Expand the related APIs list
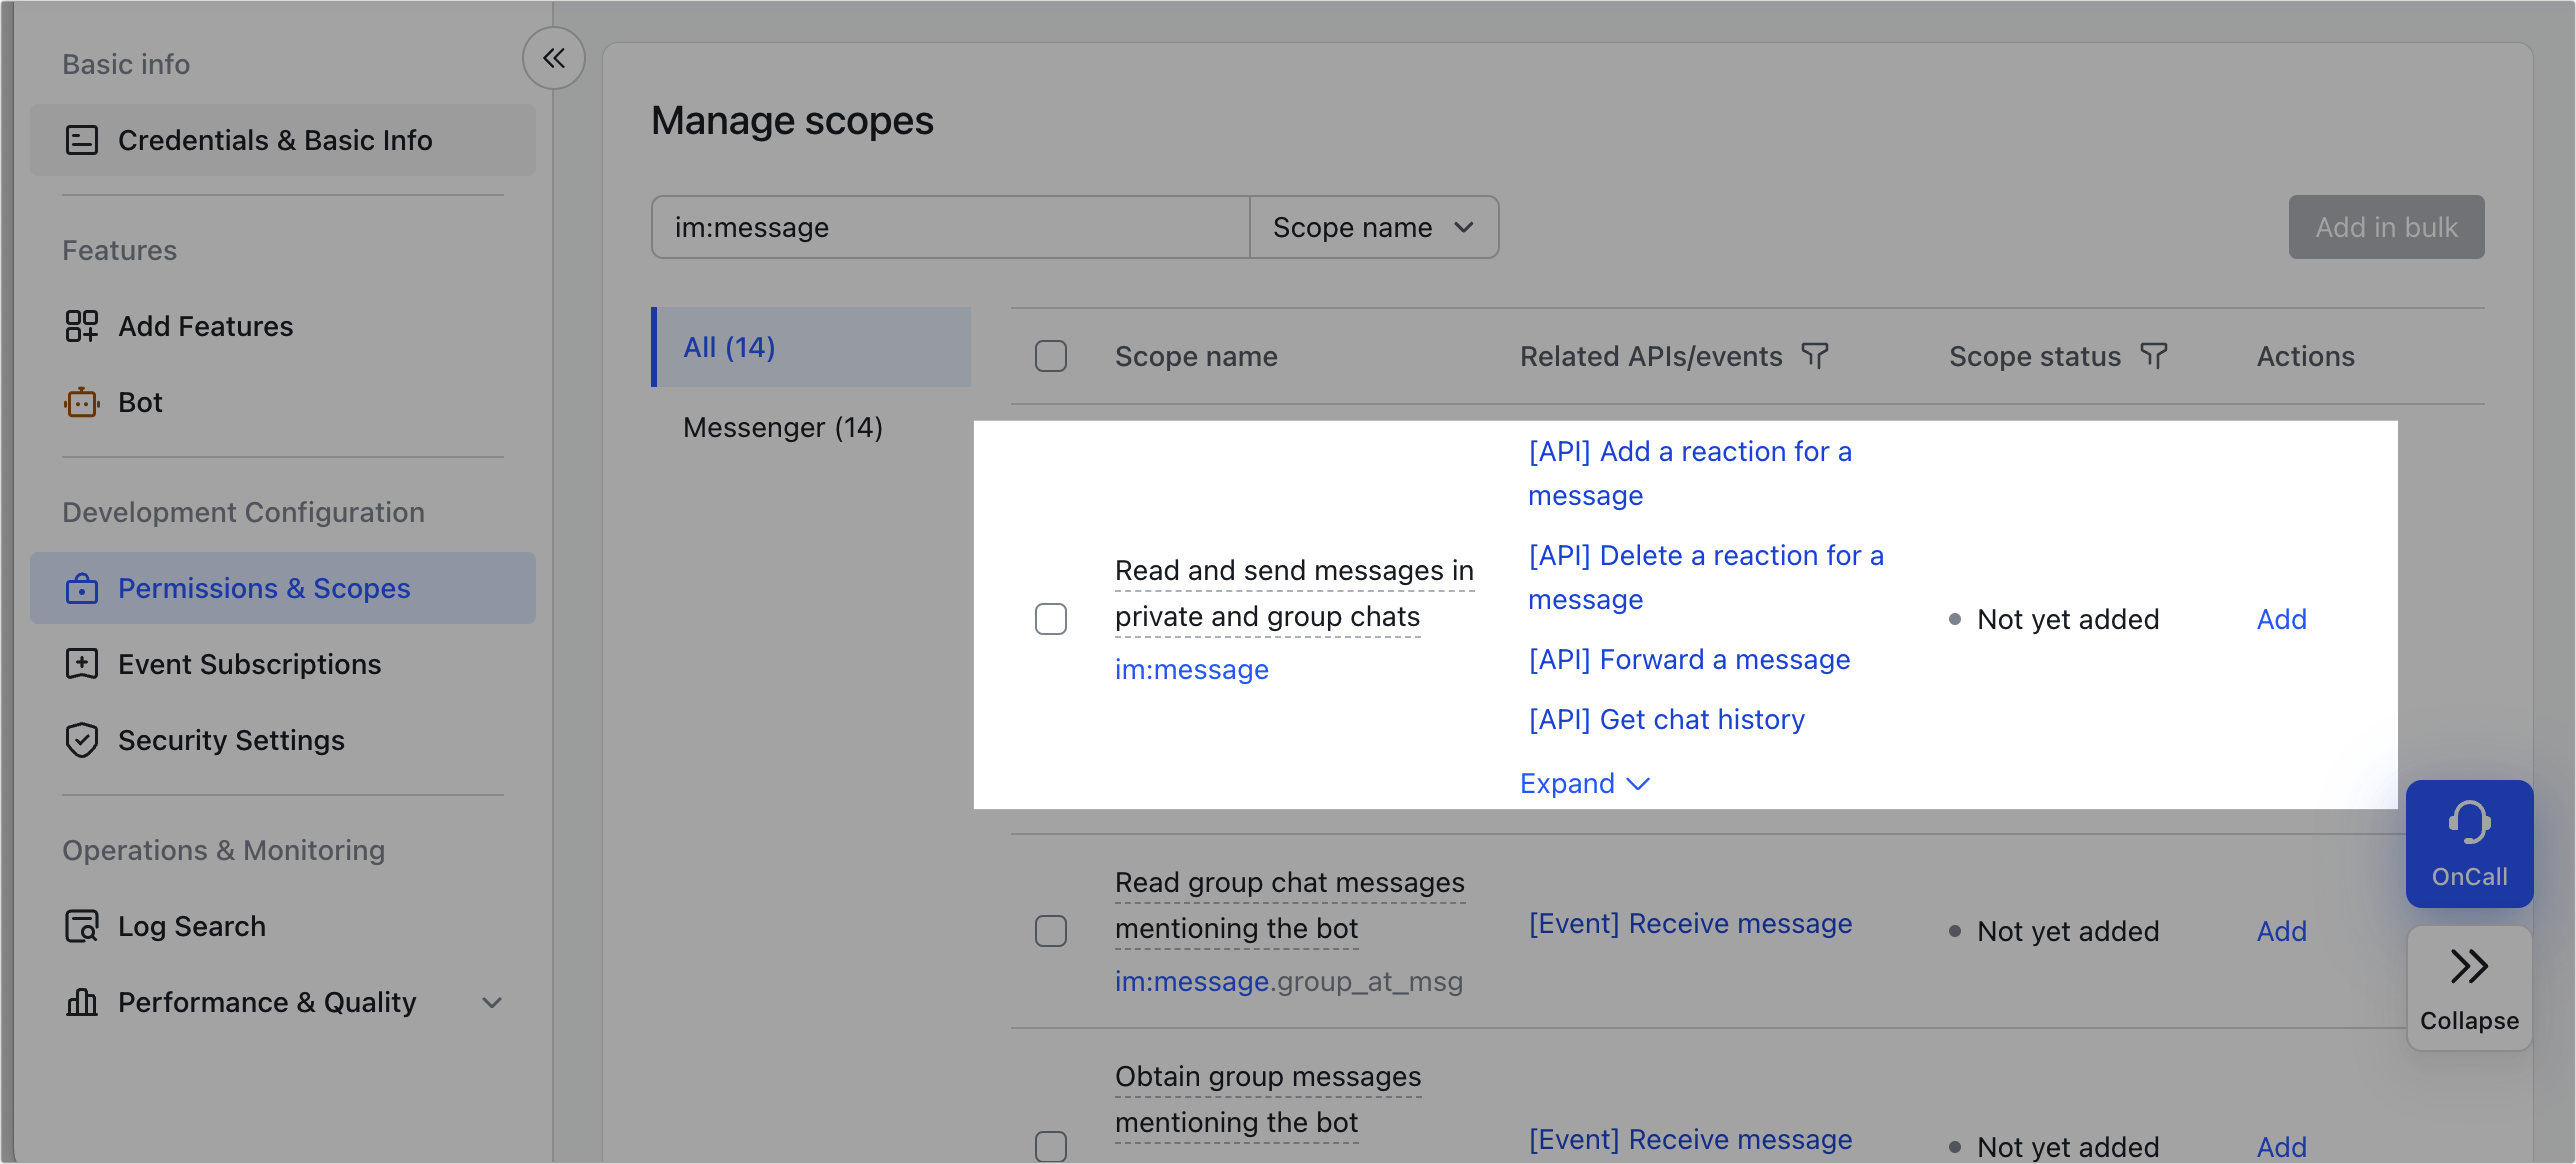 point(1583,783)
